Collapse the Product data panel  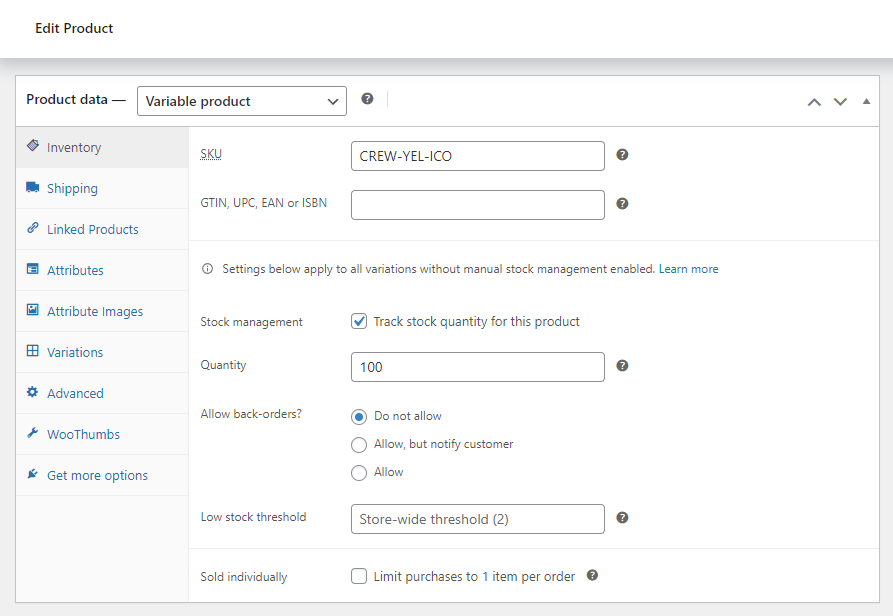[x=866, y=100]
